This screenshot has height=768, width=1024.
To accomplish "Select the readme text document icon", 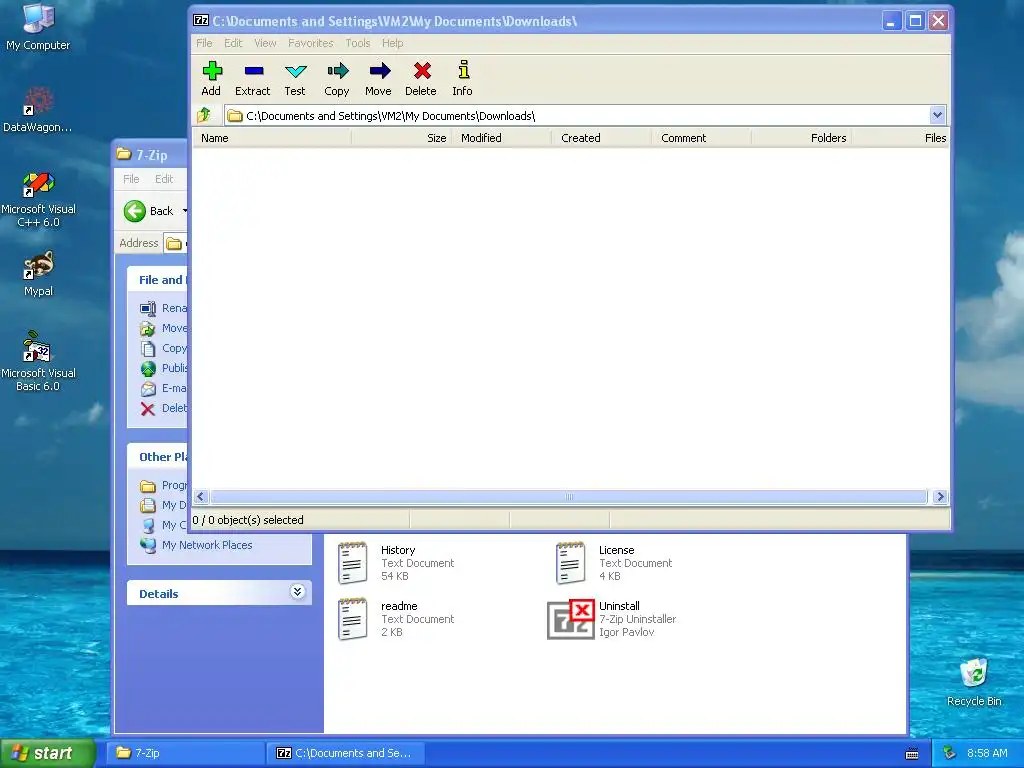I will tap(353, 619).
